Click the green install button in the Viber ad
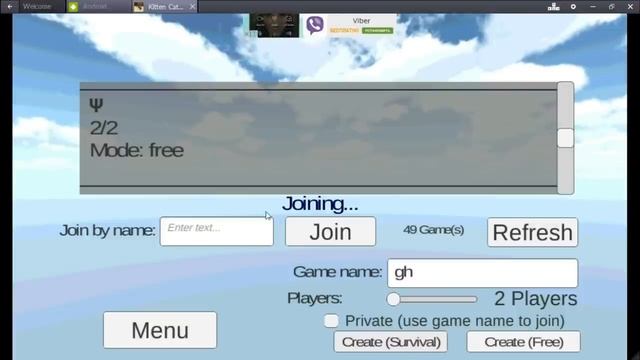The width and height of the screenshot is (640, 360). point(378,31)
